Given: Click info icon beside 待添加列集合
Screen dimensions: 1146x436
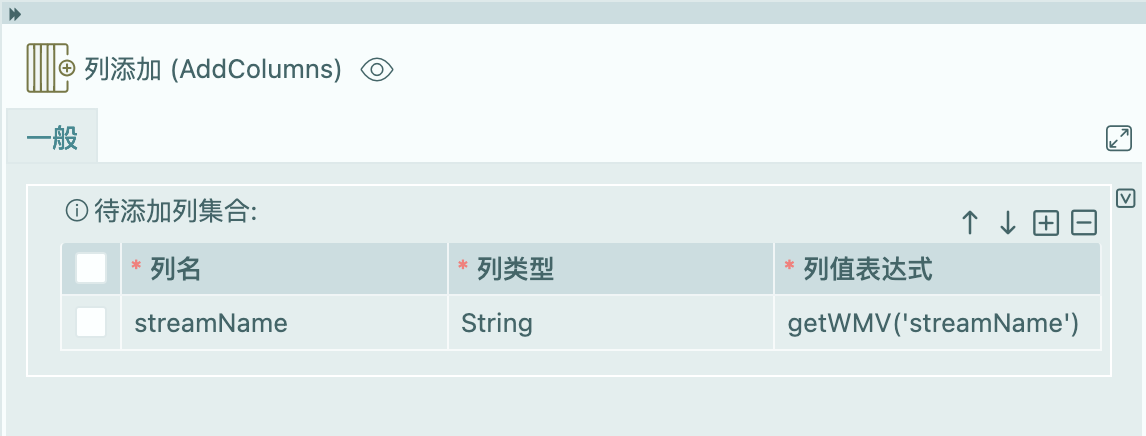Looking at the screenshot, I should tap(75, 211).
